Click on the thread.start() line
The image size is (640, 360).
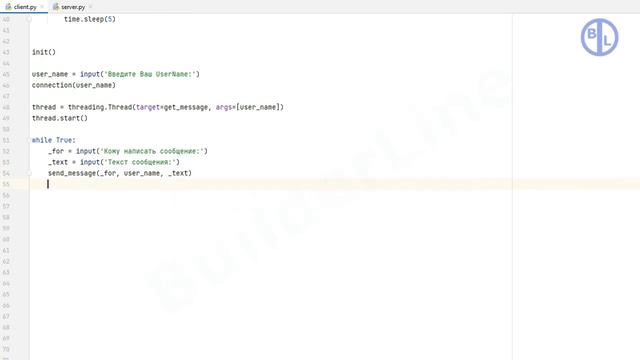(x=60, y=118)
